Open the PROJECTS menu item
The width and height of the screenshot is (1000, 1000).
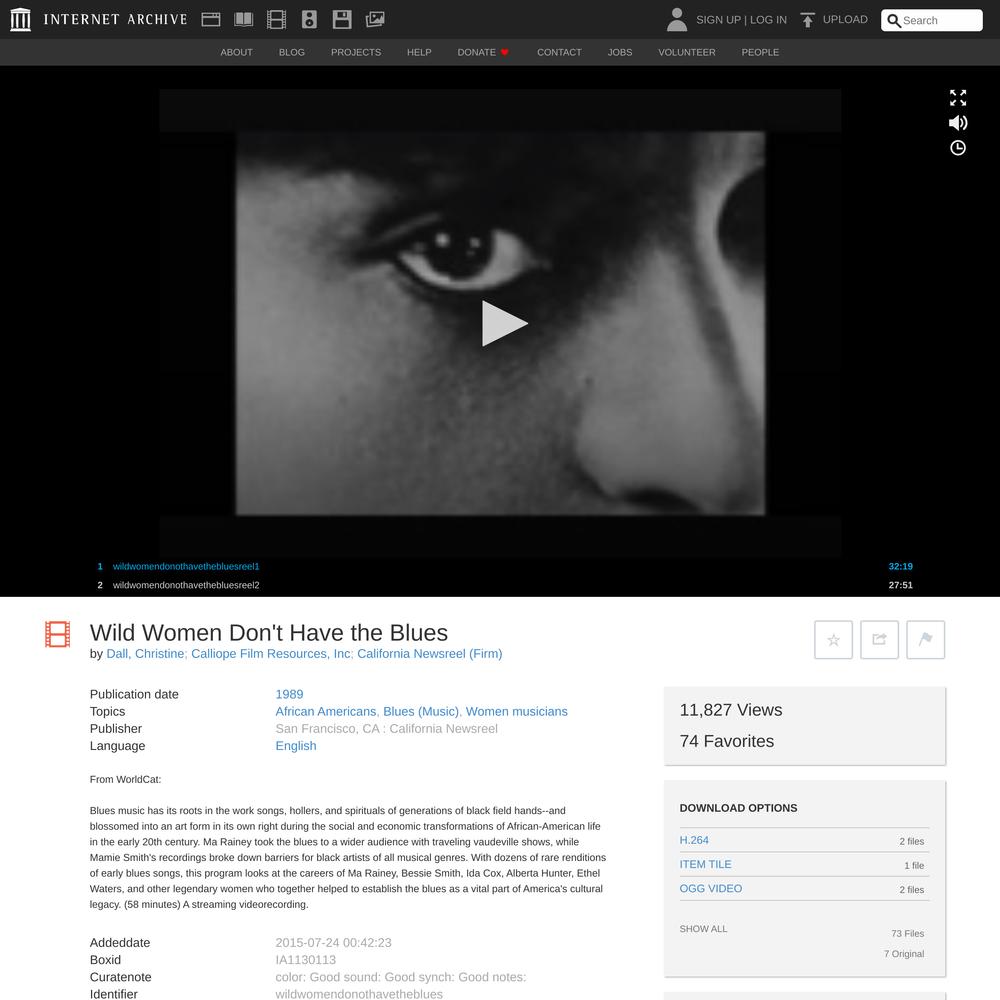click(x=356, y=52)
